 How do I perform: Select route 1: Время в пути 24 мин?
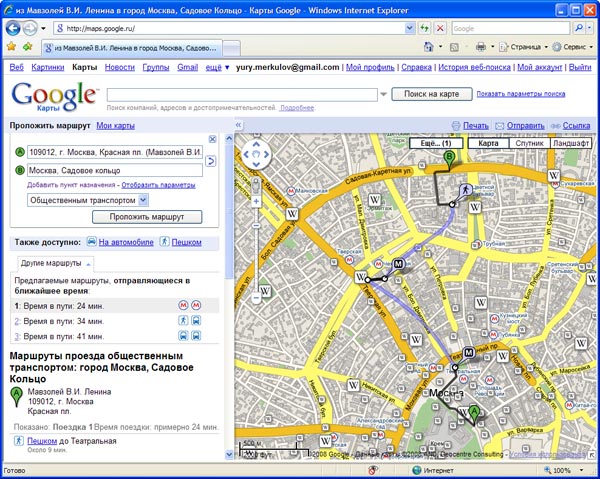[x=115, y=306]
